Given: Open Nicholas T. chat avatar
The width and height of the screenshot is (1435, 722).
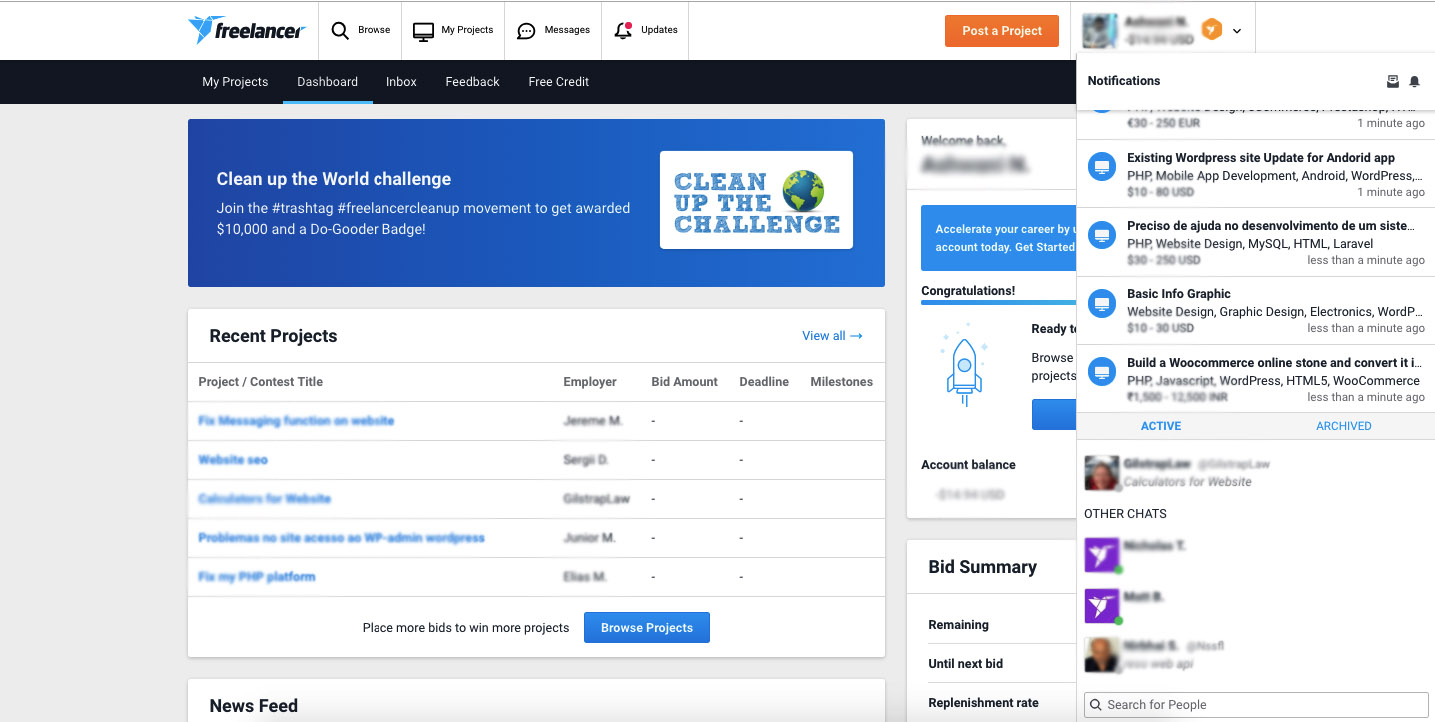Looking at the screenshot, I should (1101, 555).
